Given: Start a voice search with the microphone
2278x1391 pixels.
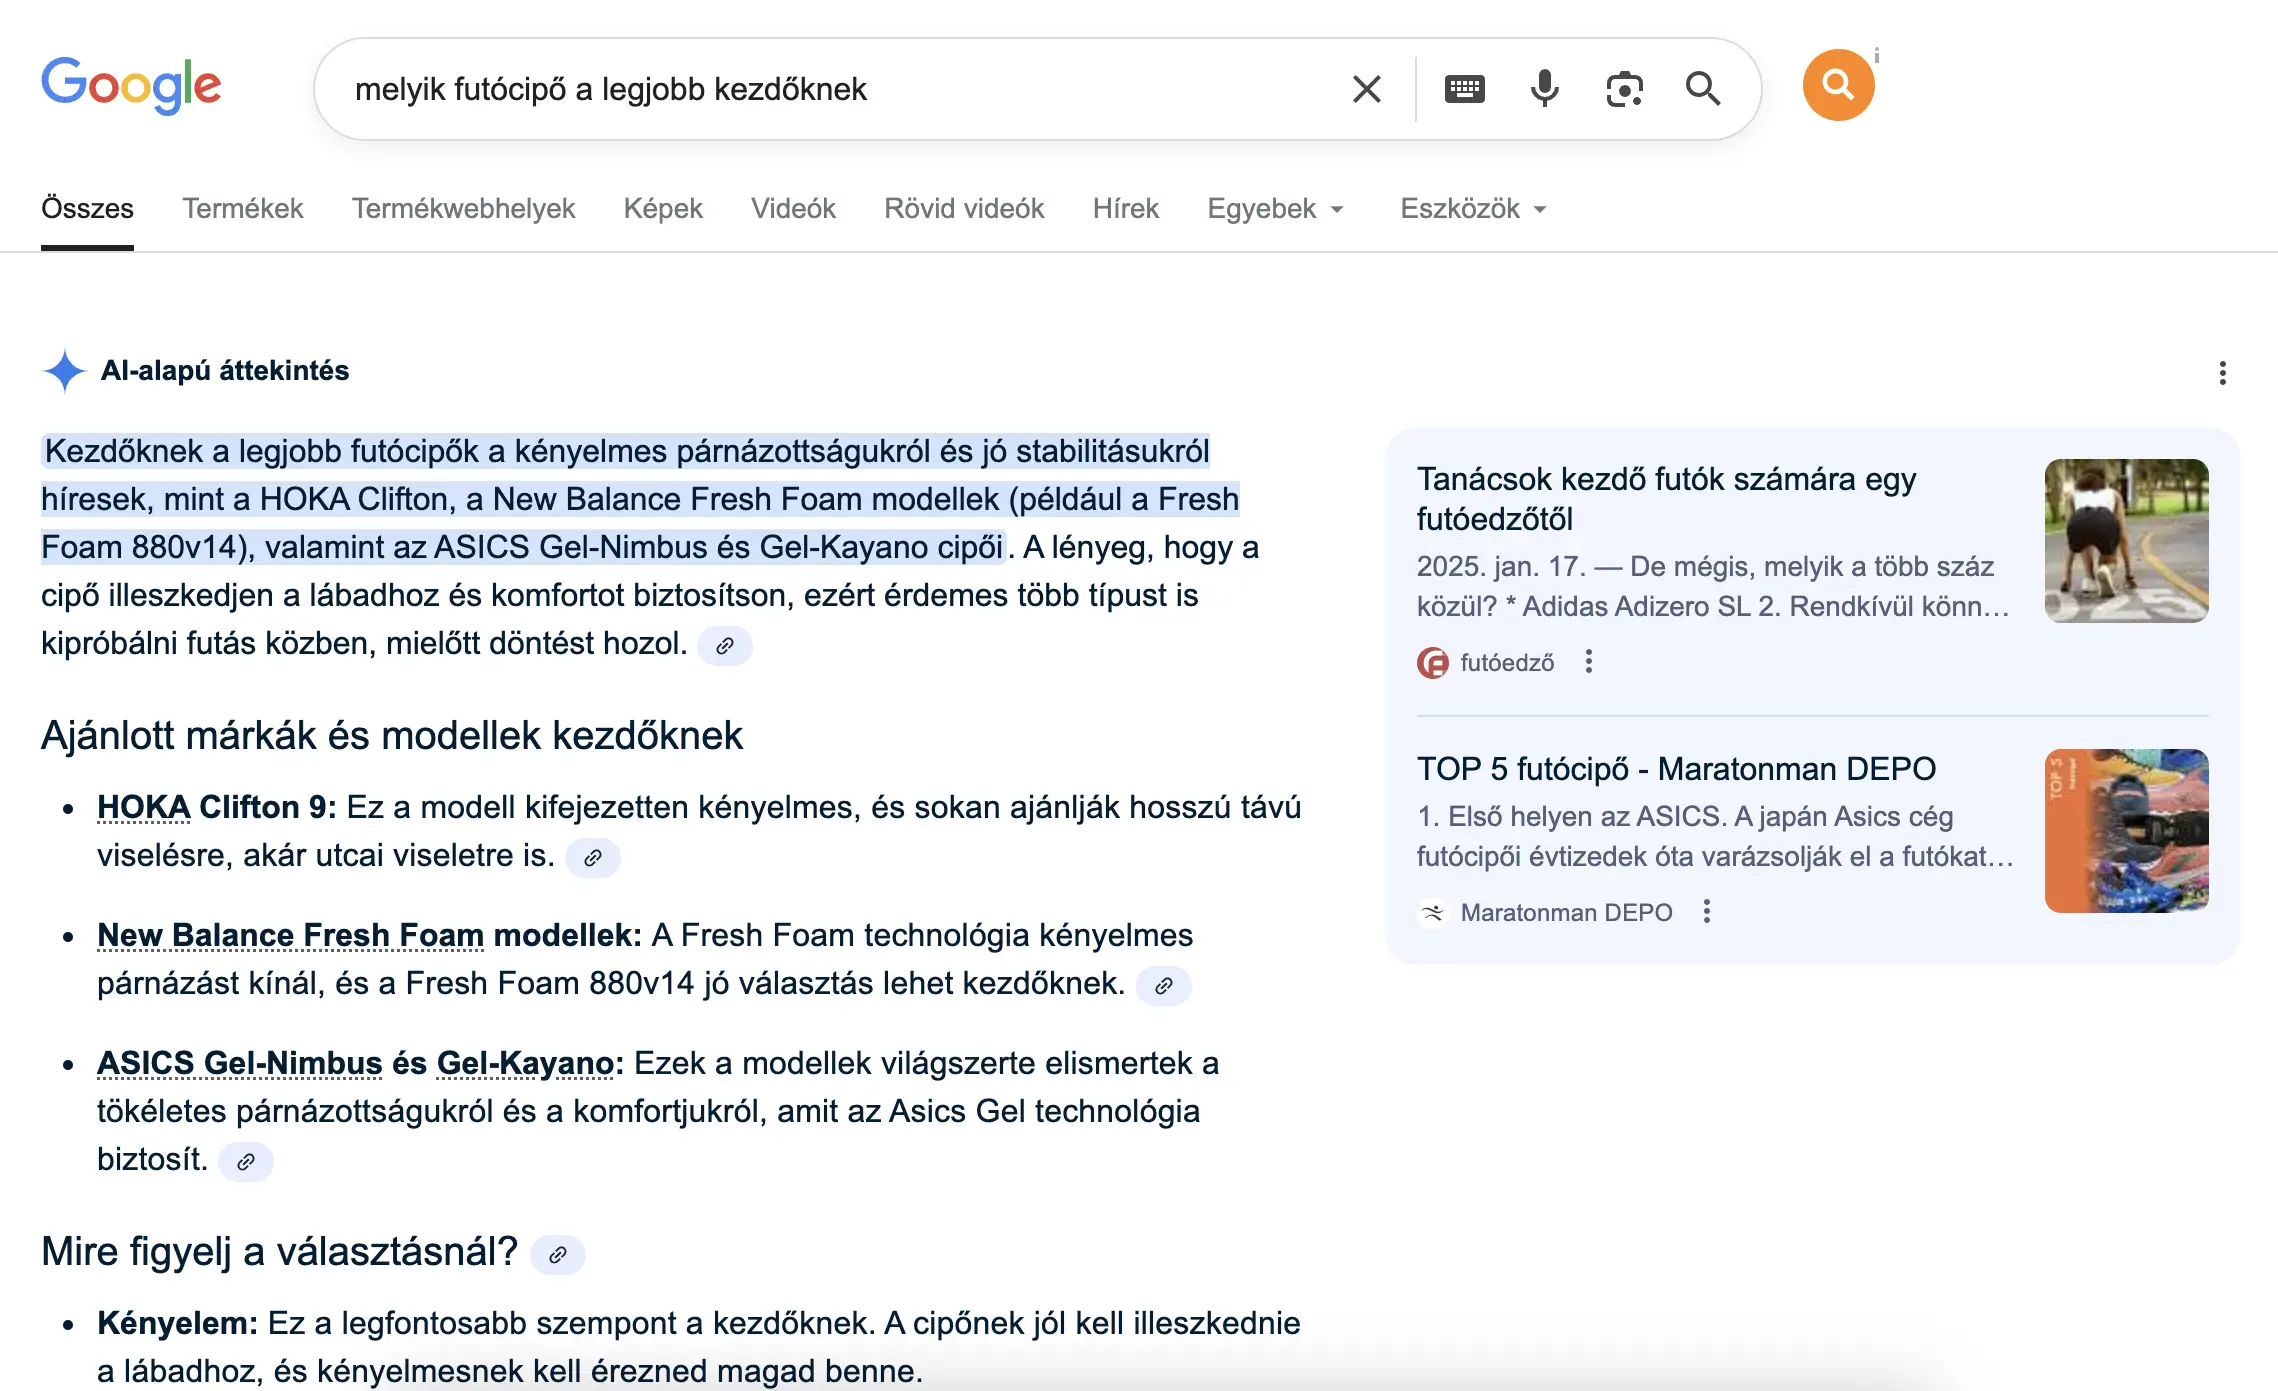Looking at the screenshot, I should tap(1543, 89).
